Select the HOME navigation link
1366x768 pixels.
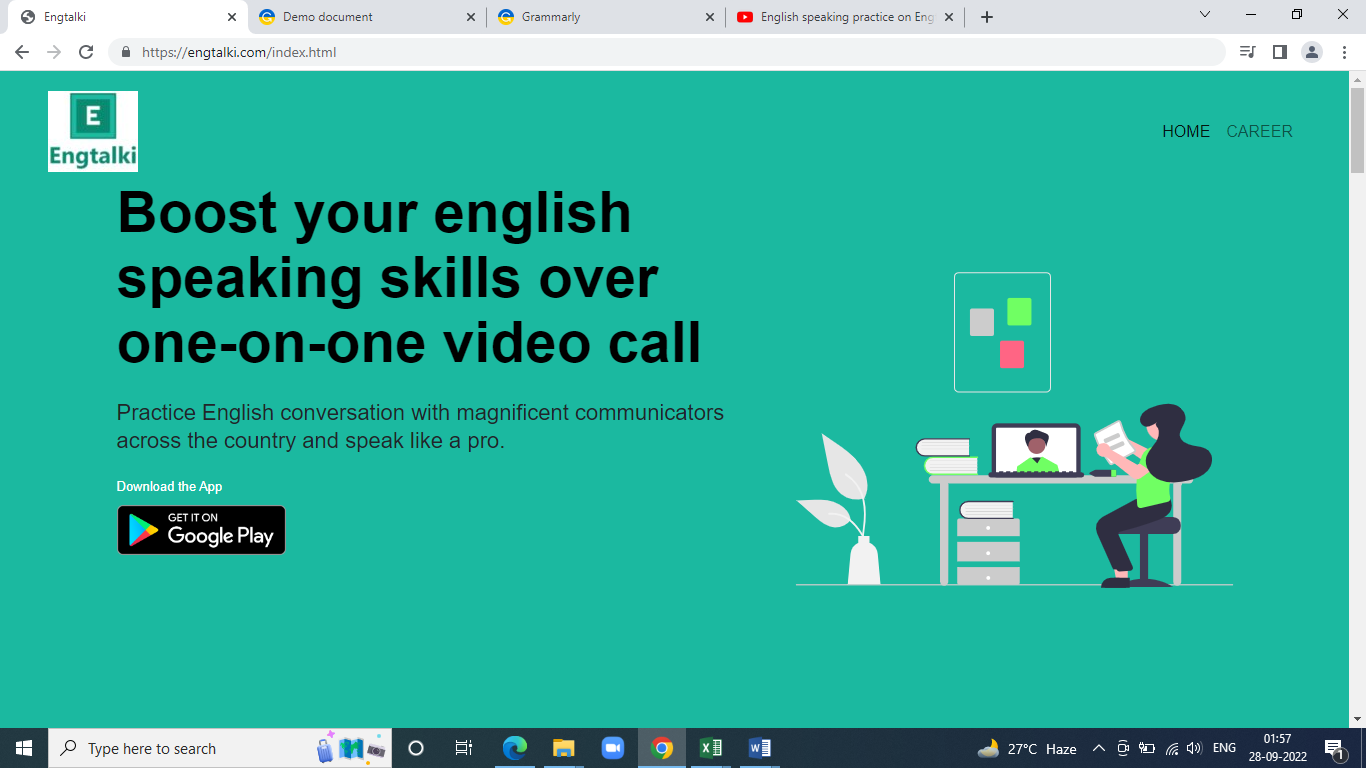click(1186, 131)
